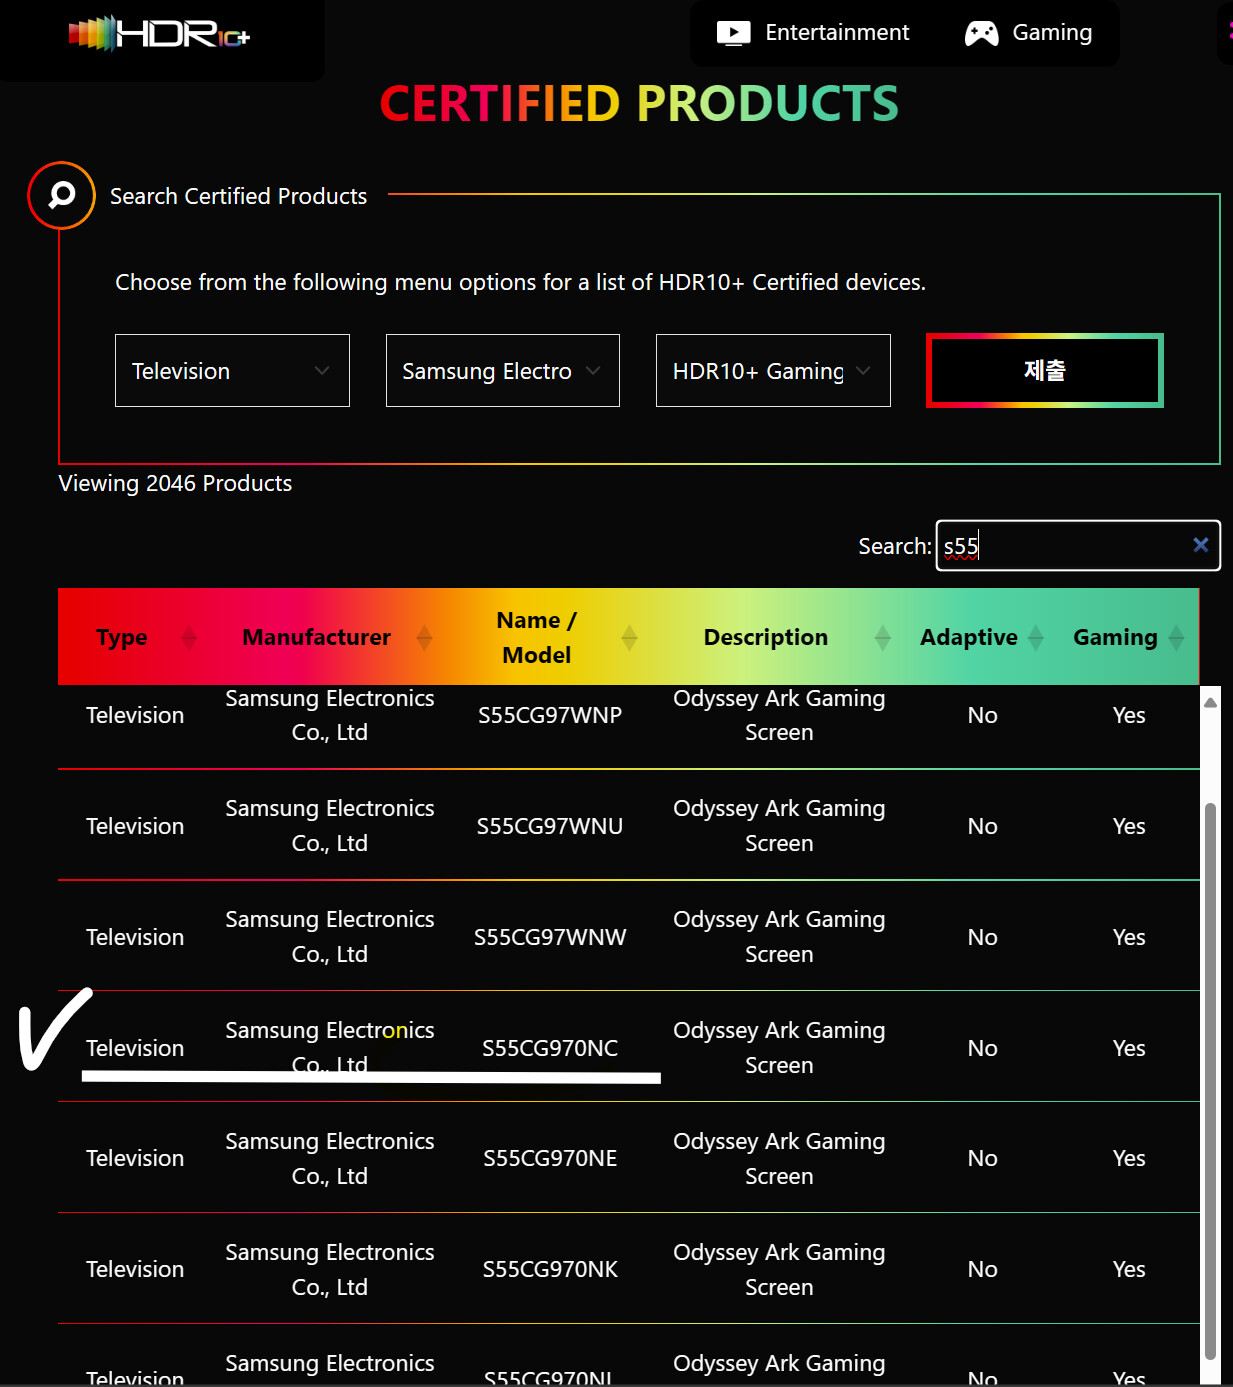This screenshot has width=1233, height=1387.
Task: Open the Television category dropdown
Action: click(x=232, y=371)
